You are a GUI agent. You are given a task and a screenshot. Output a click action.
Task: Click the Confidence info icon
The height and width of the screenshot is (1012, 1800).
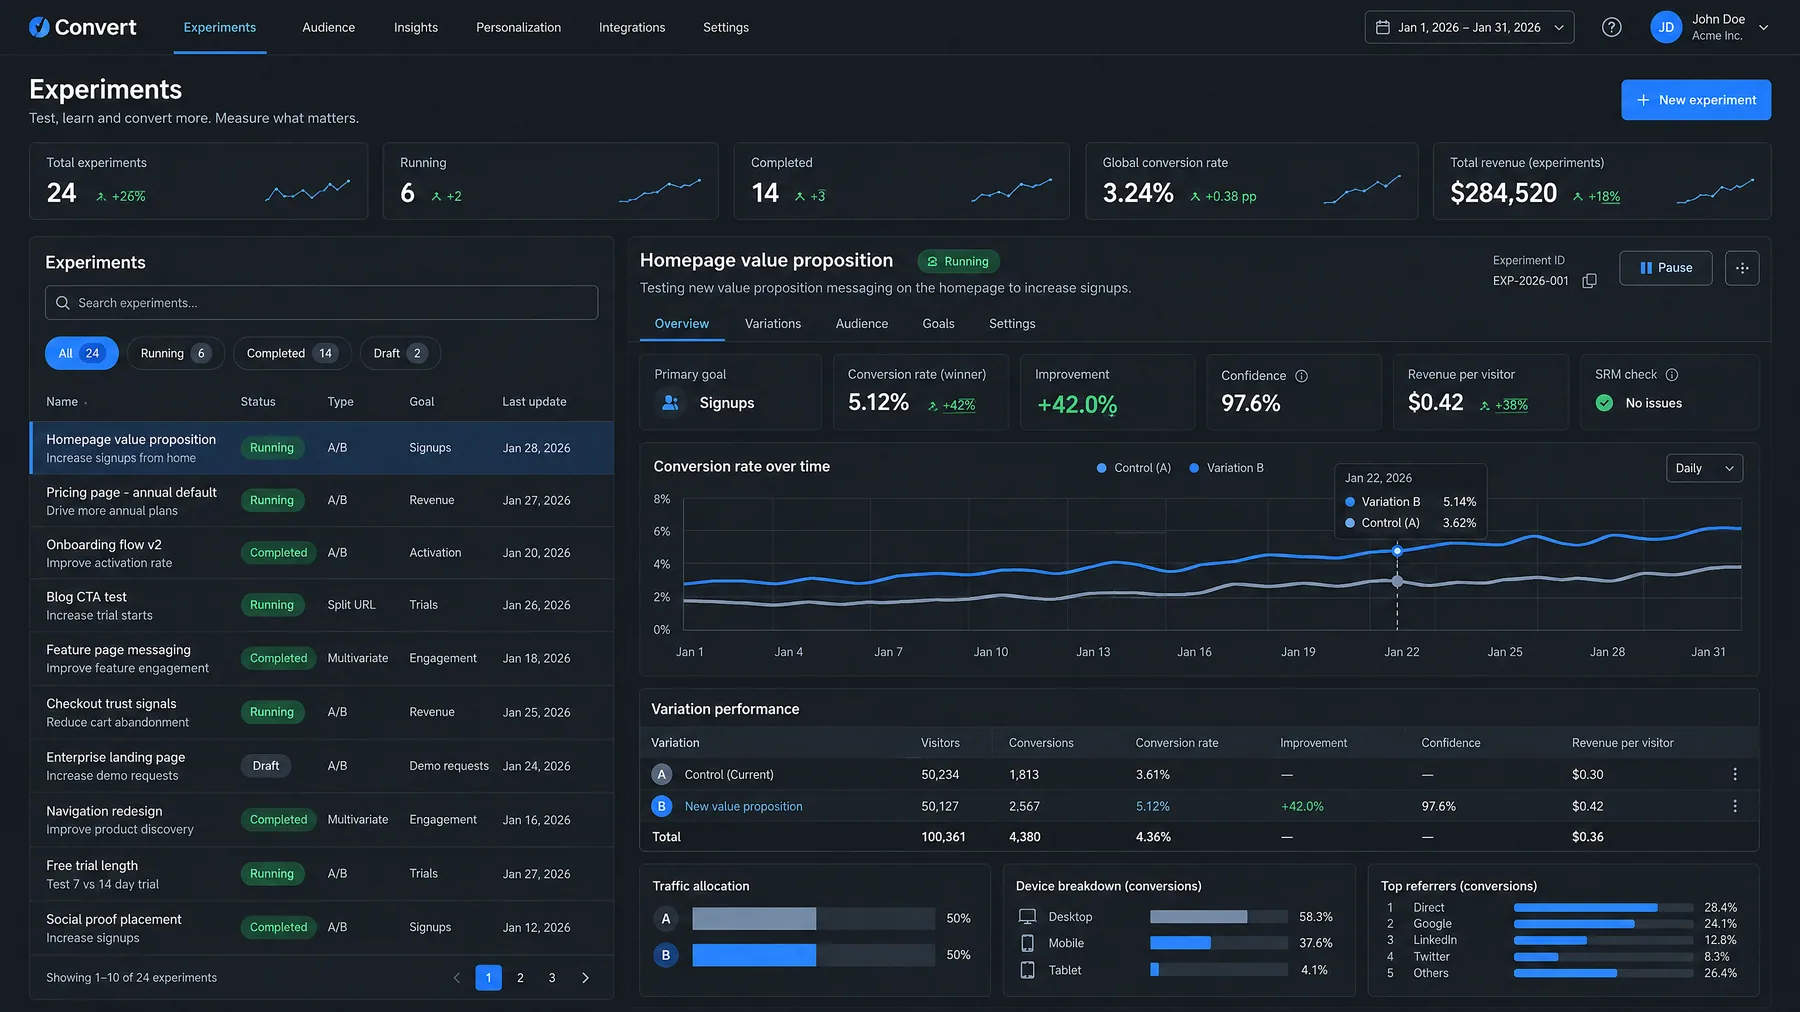click(1301, 376)
